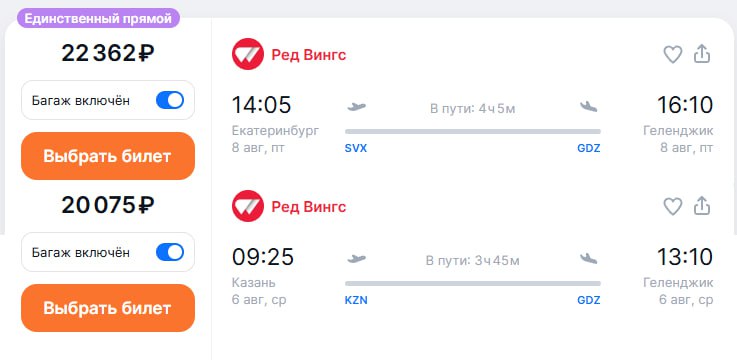Screen dimensions: 737x360
Task: Click the 3ч 45м flight duration bar
Action: click(473, 283)
